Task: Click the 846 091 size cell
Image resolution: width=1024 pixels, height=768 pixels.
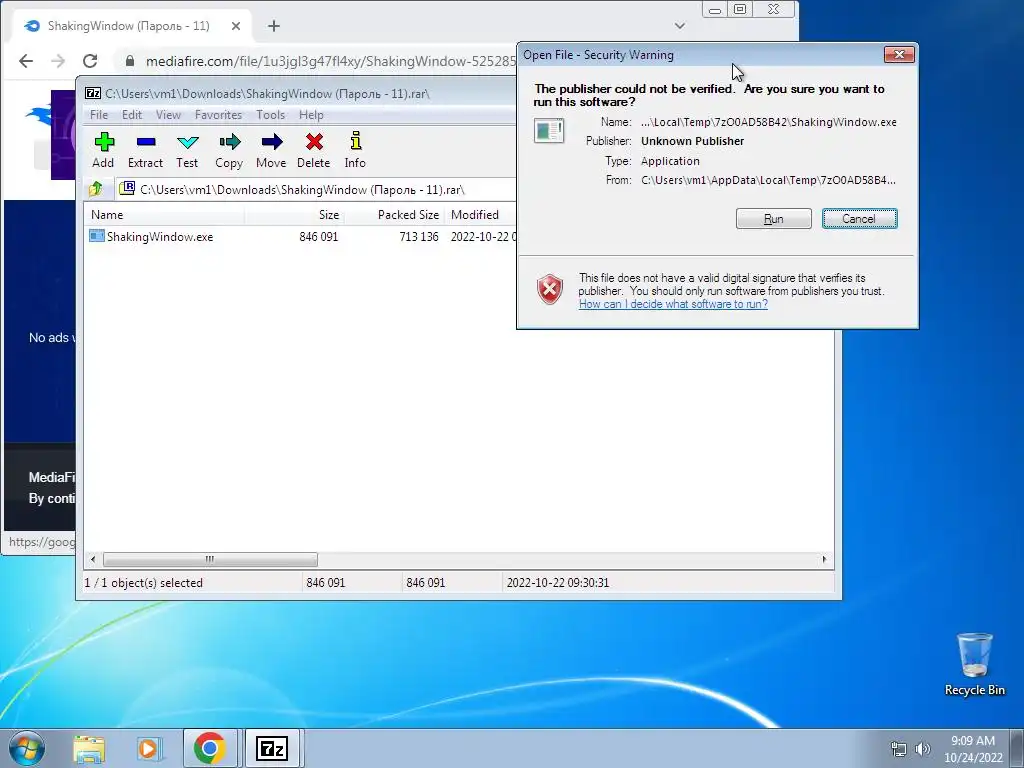Action: [319, 237]
